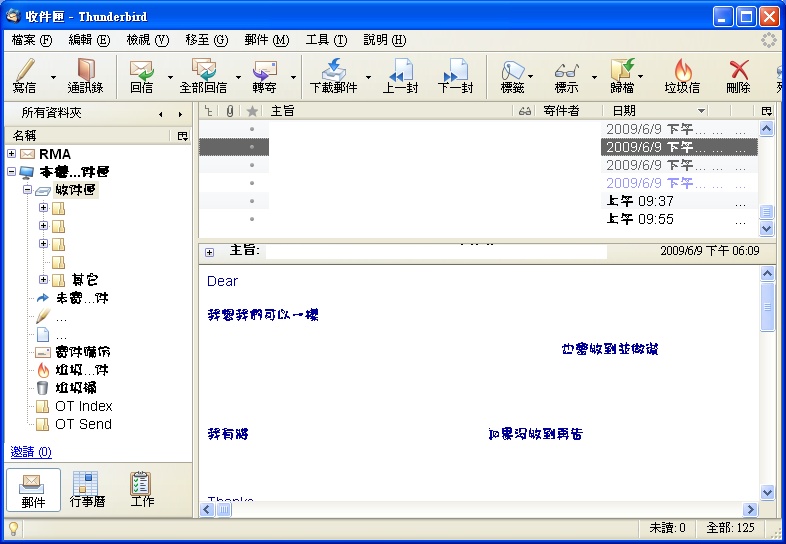This screenshot has width=786, height=544.
Task: Open the 標籤 tag dropdown arrow
Action: (531, 77)
